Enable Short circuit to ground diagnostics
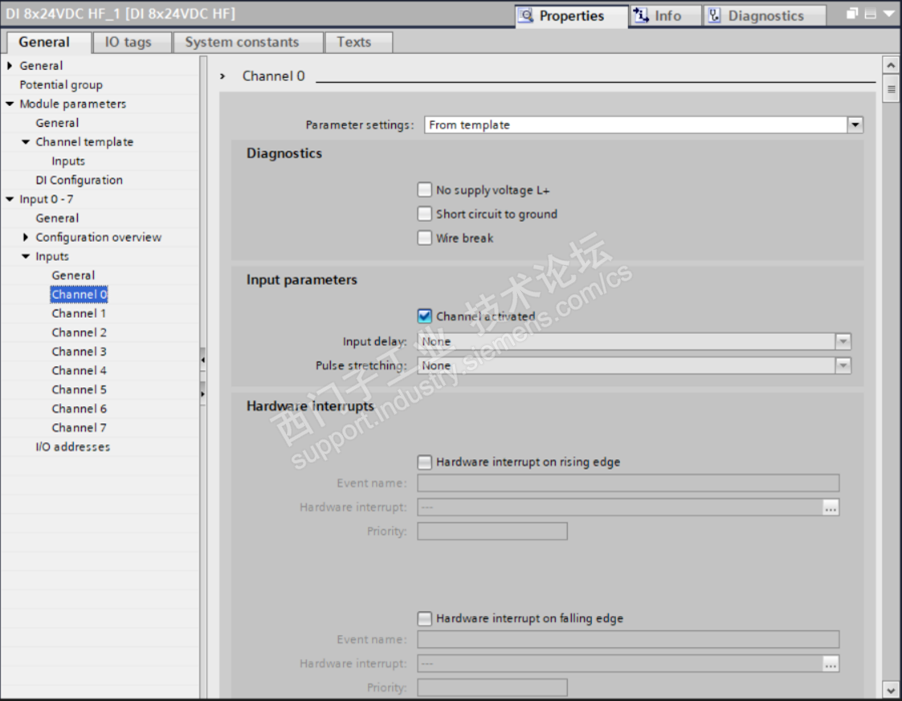 click(x=425, y=214)
